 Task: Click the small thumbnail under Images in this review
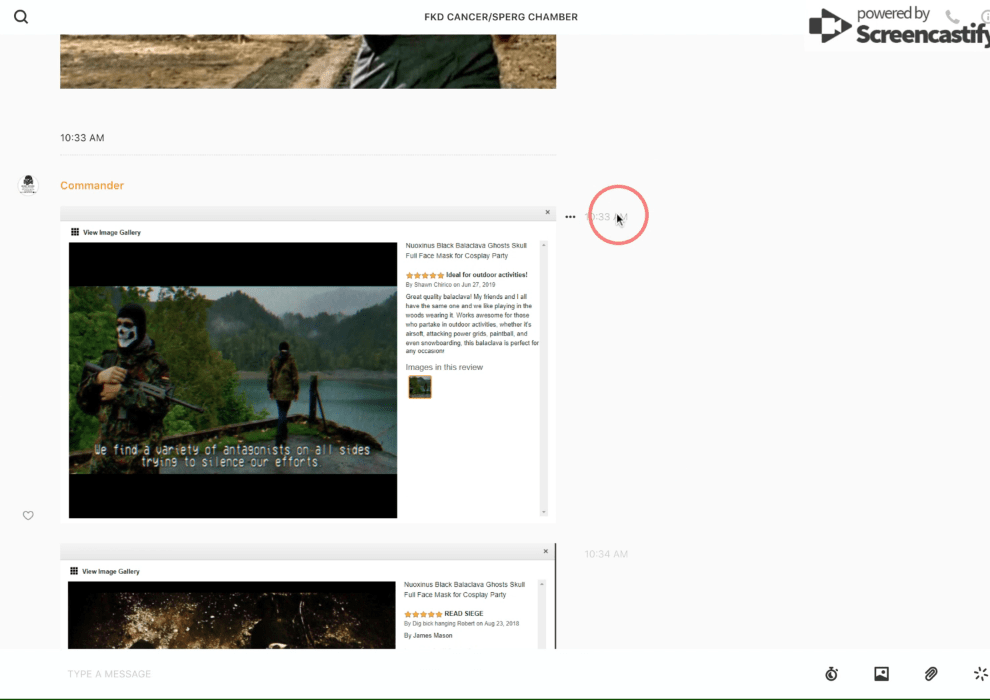coord(419,387)
